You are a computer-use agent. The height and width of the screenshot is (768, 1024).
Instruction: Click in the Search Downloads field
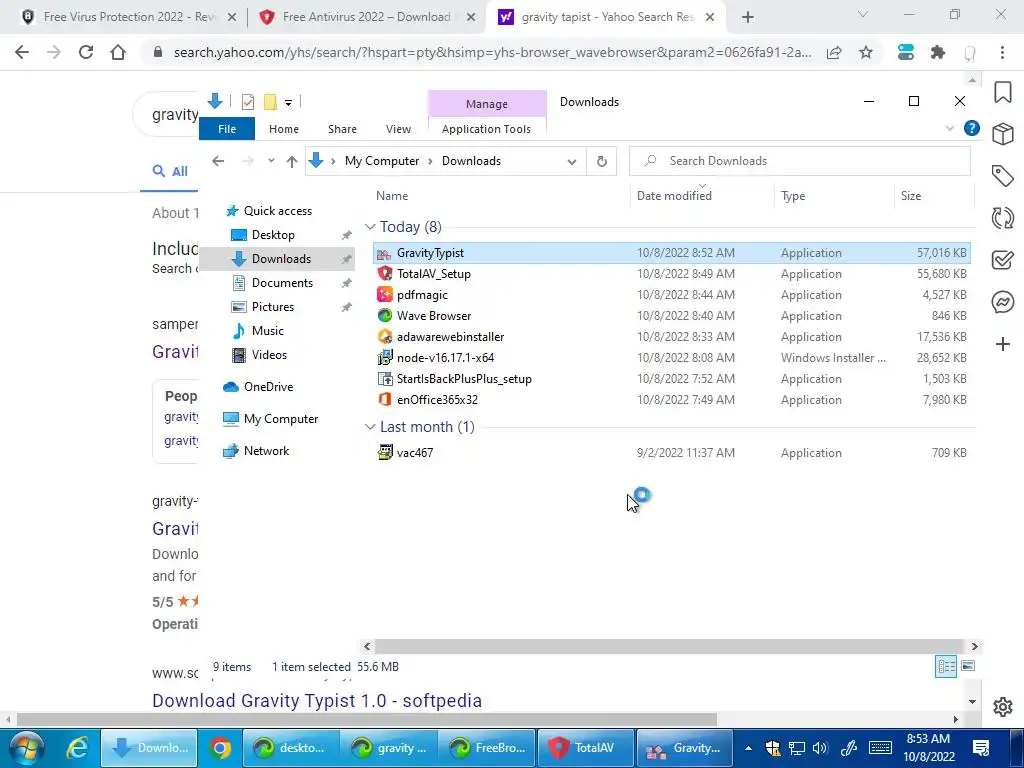(799, 161)
